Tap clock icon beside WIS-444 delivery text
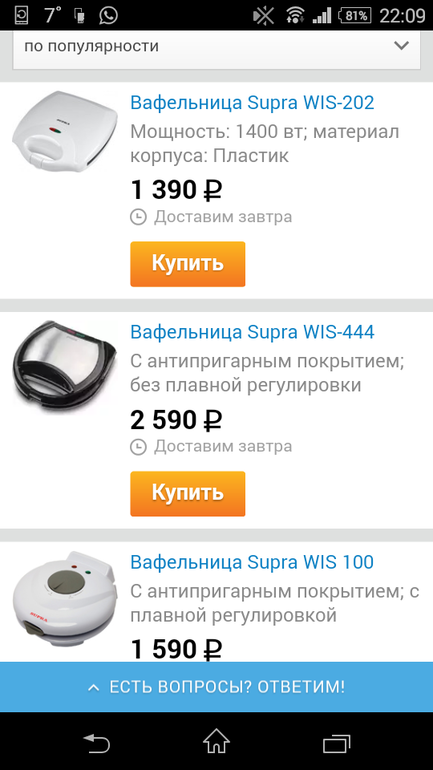This screenshot has width=433, height=770. pos(138,446)
